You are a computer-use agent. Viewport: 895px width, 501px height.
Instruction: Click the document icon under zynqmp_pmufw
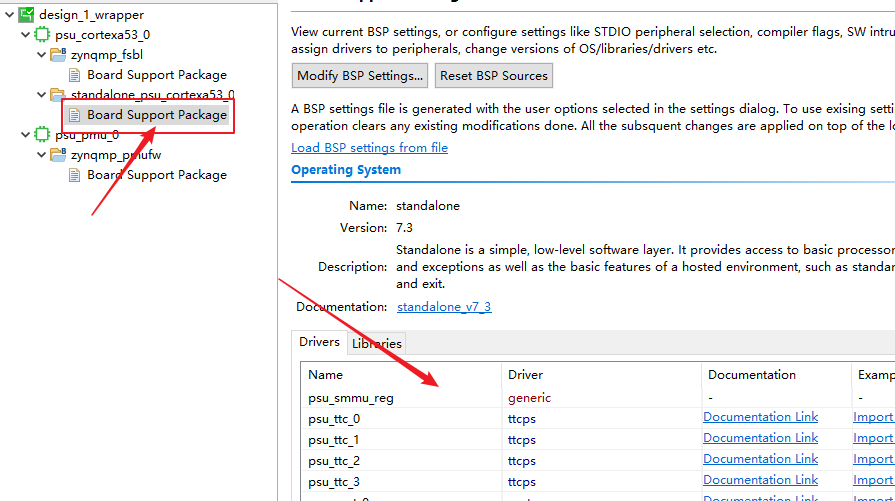(75, 175)
